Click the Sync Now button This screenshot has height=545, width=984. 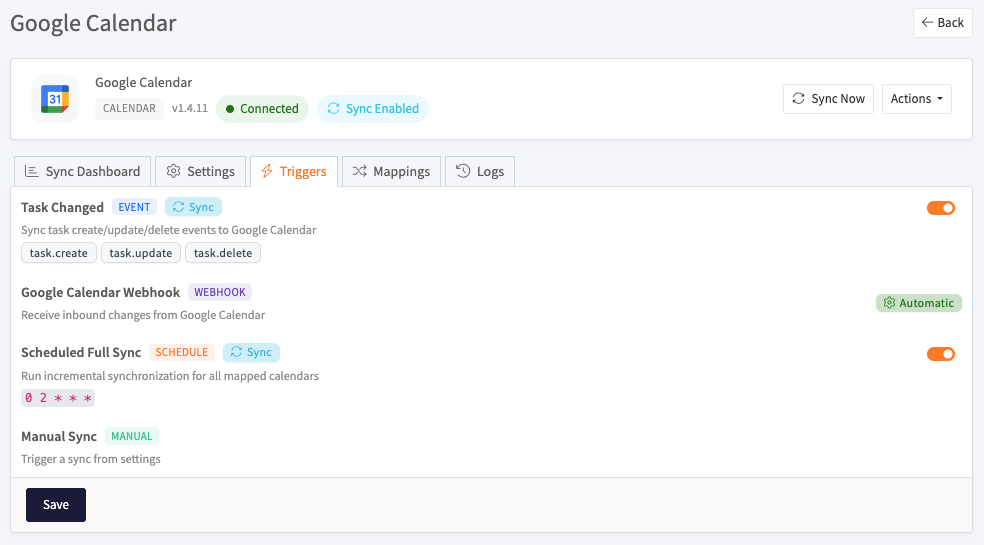pyautogui.click(x=828, y=99)
